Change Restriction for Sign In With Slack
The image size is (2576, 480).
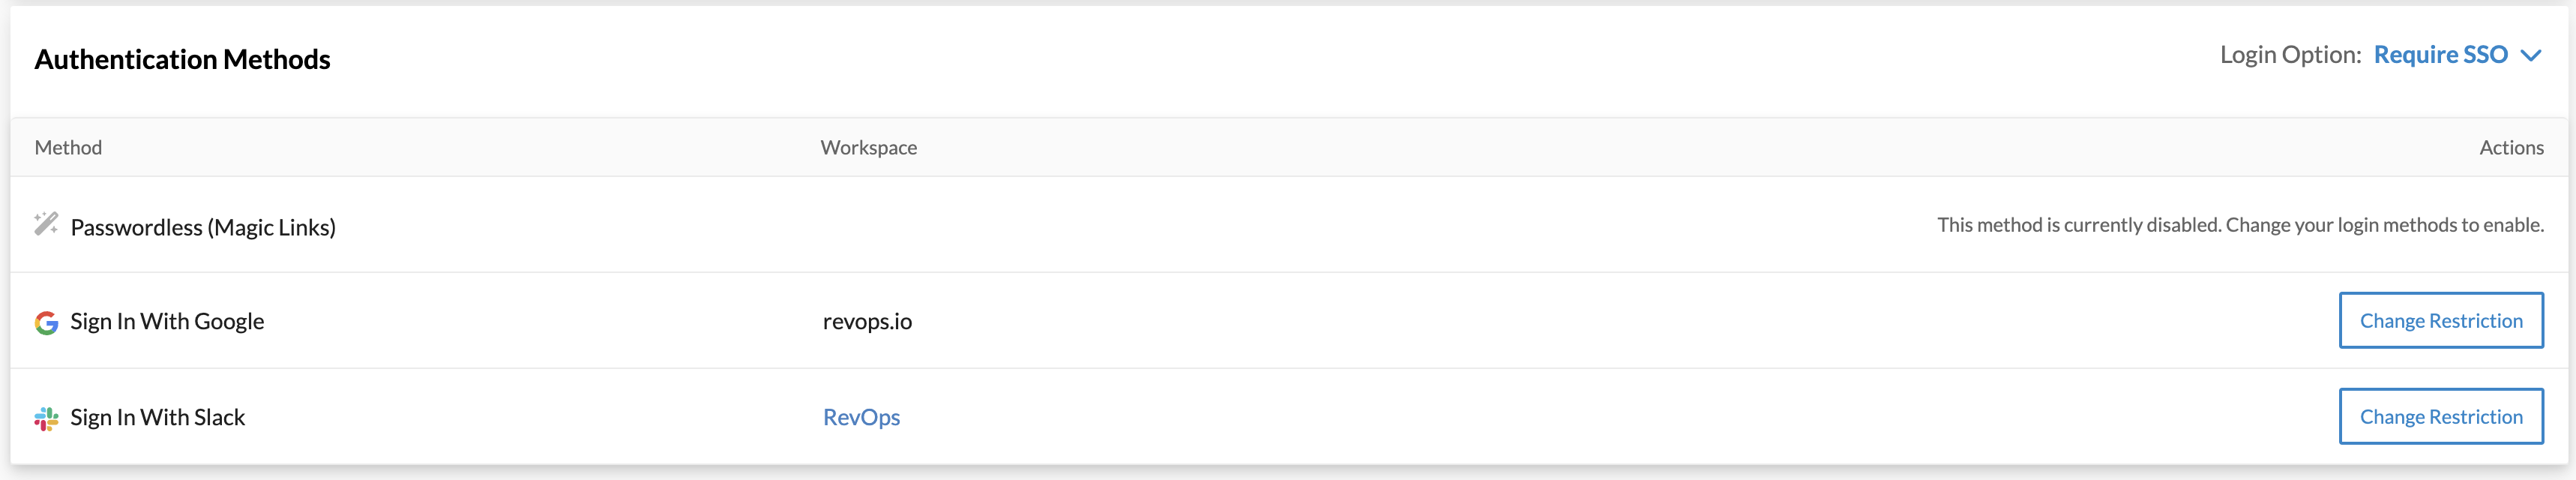pos(2440,417)
